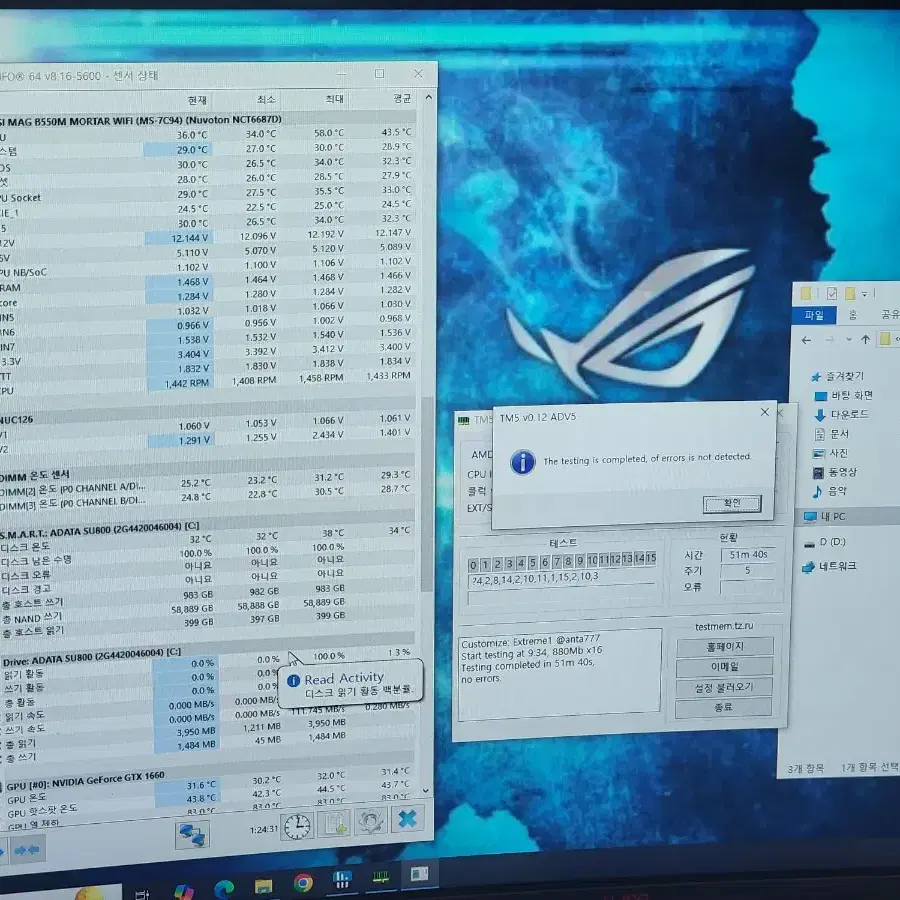Click the empty 오류 error count field
Screen dimensions: 900x900
(748, 587)
